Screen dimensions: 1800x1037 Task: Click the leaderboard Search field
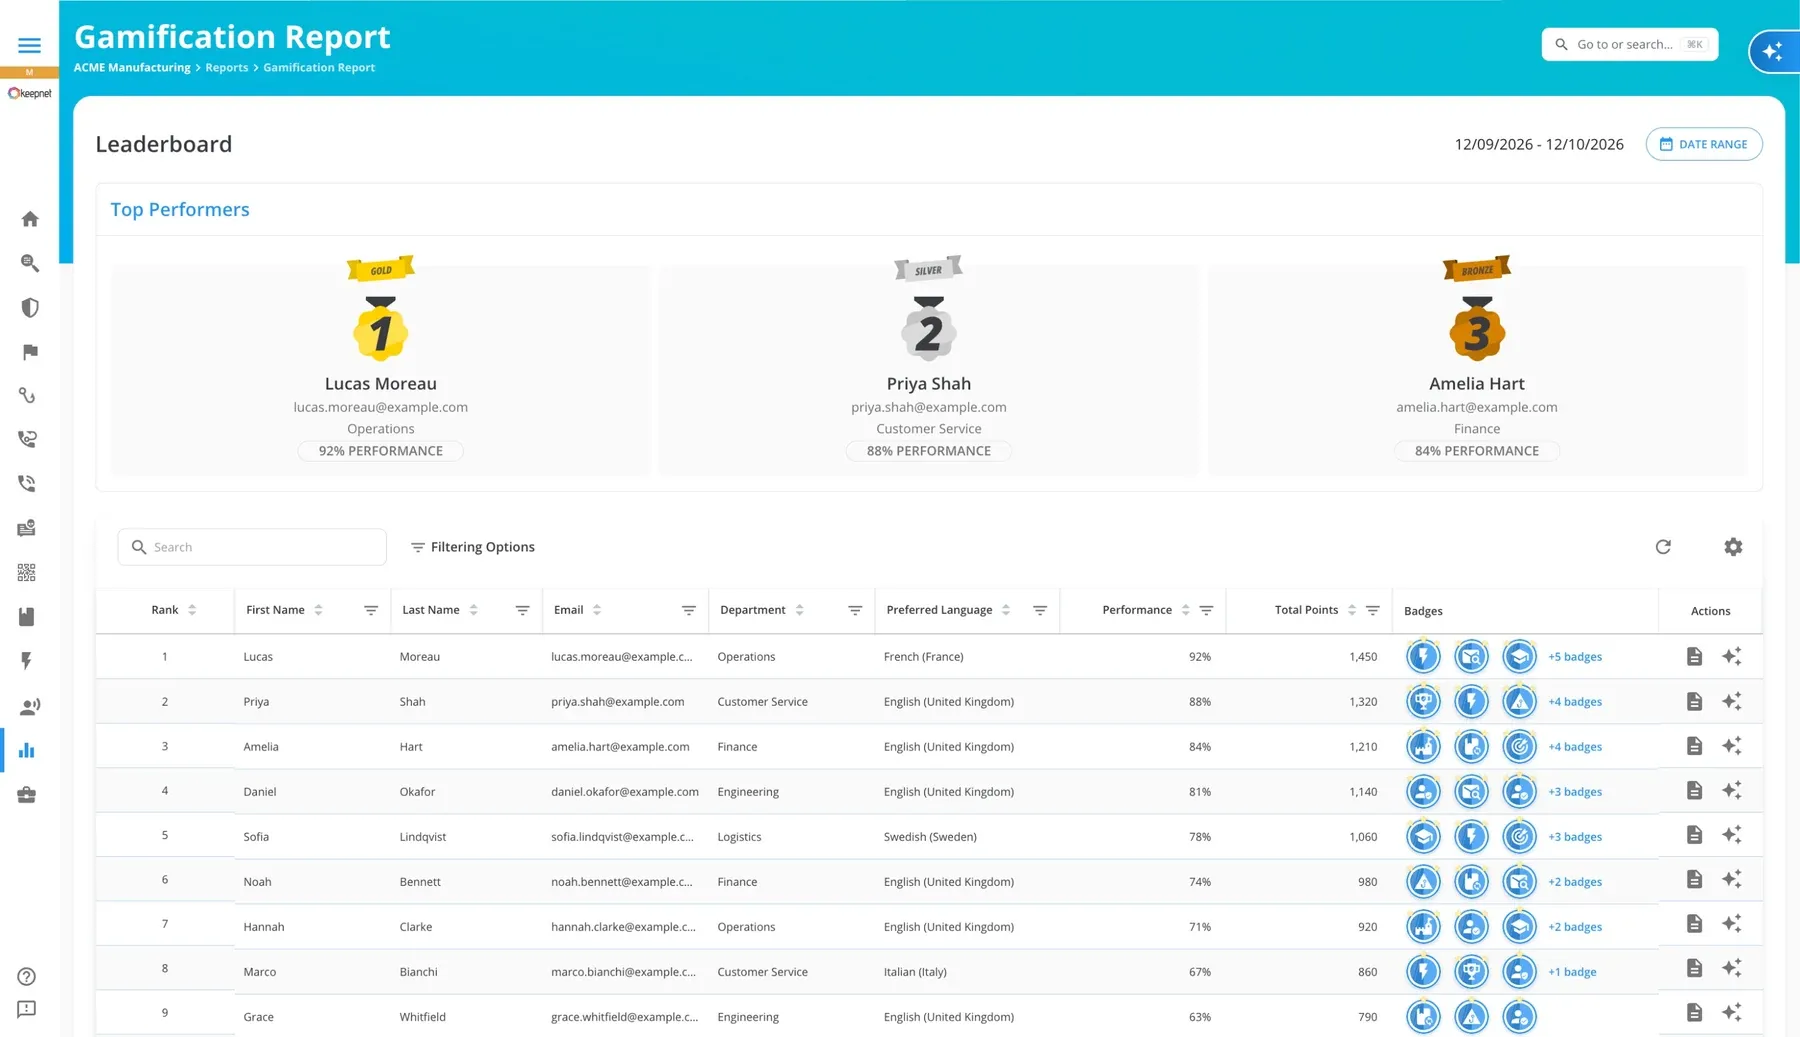[x=252, y=547]
